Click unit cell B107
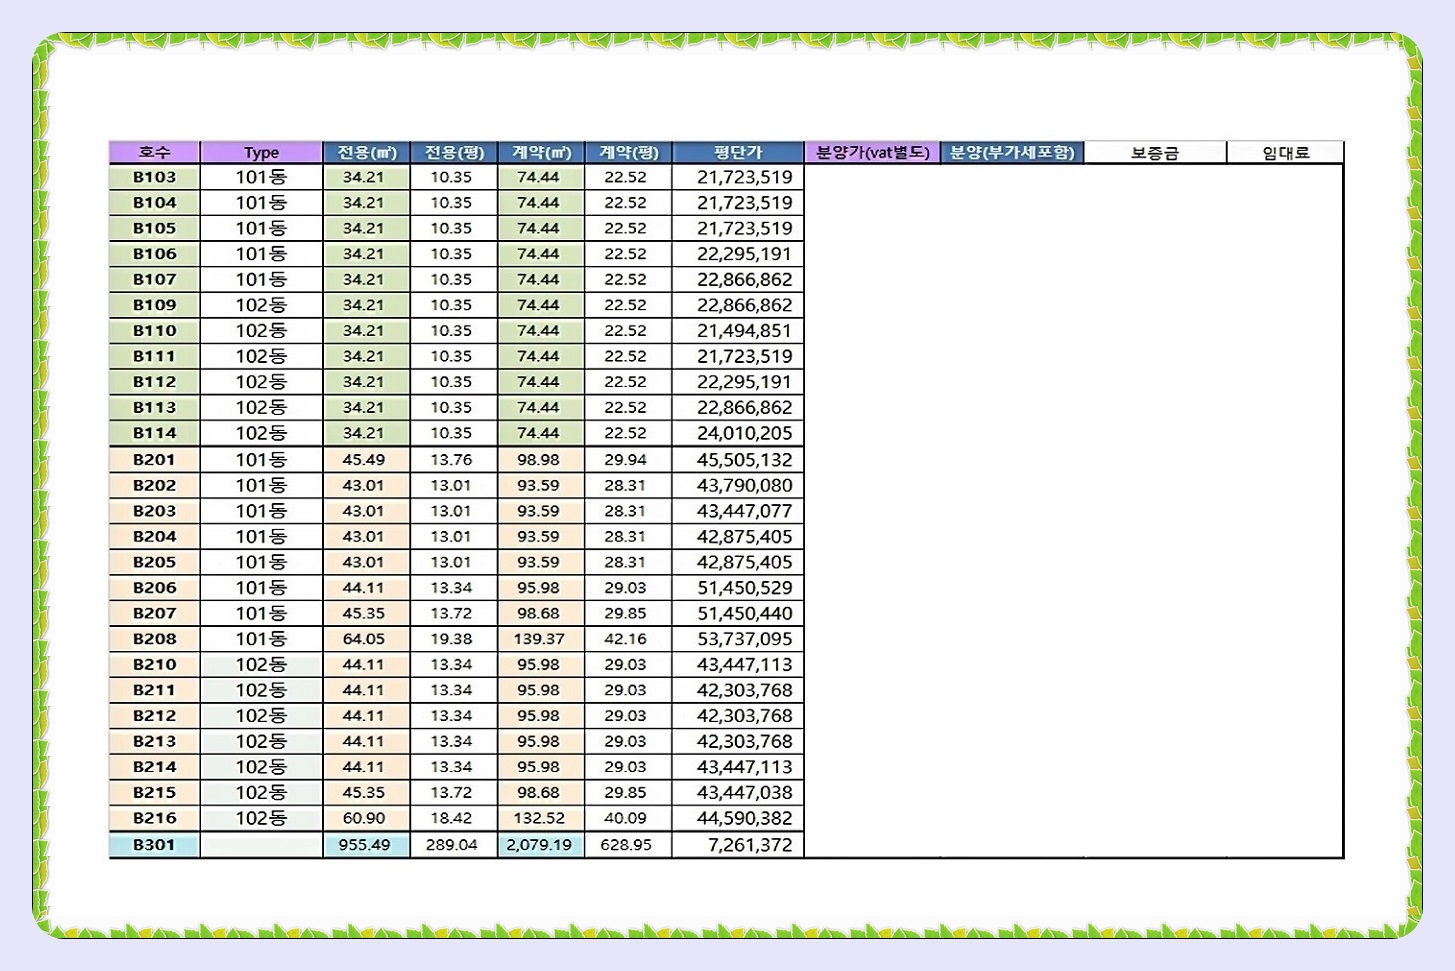 click(154, 279)
